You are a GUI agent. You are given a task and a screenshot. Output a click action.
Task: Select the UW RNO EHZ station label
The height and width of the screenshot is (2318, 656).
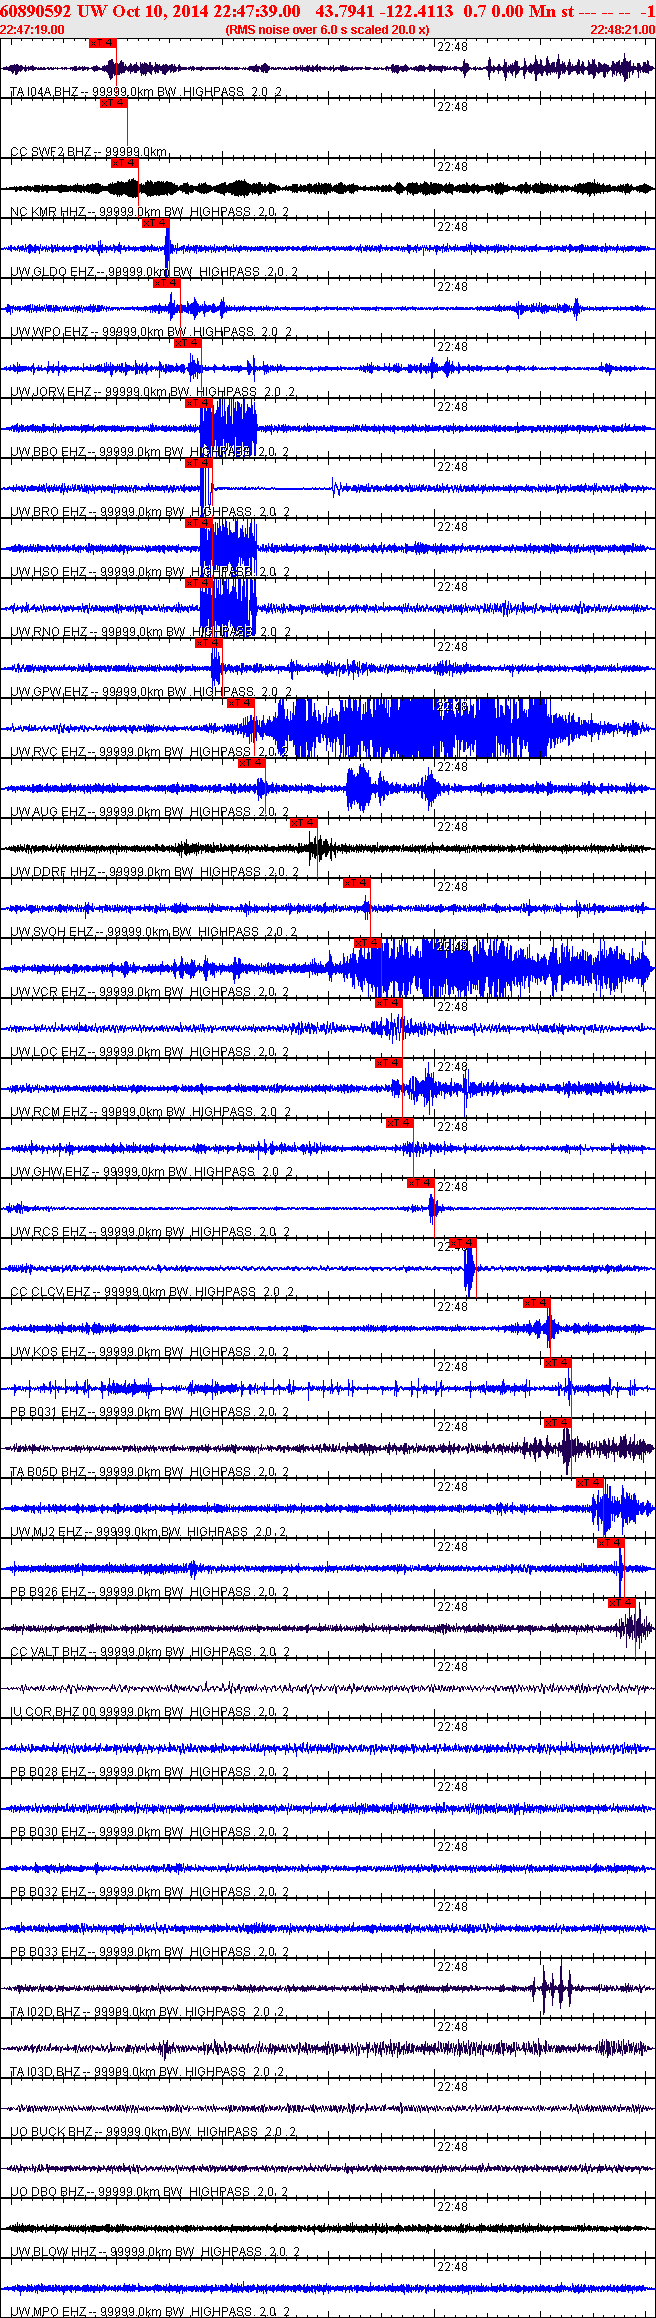click(48, 632)
